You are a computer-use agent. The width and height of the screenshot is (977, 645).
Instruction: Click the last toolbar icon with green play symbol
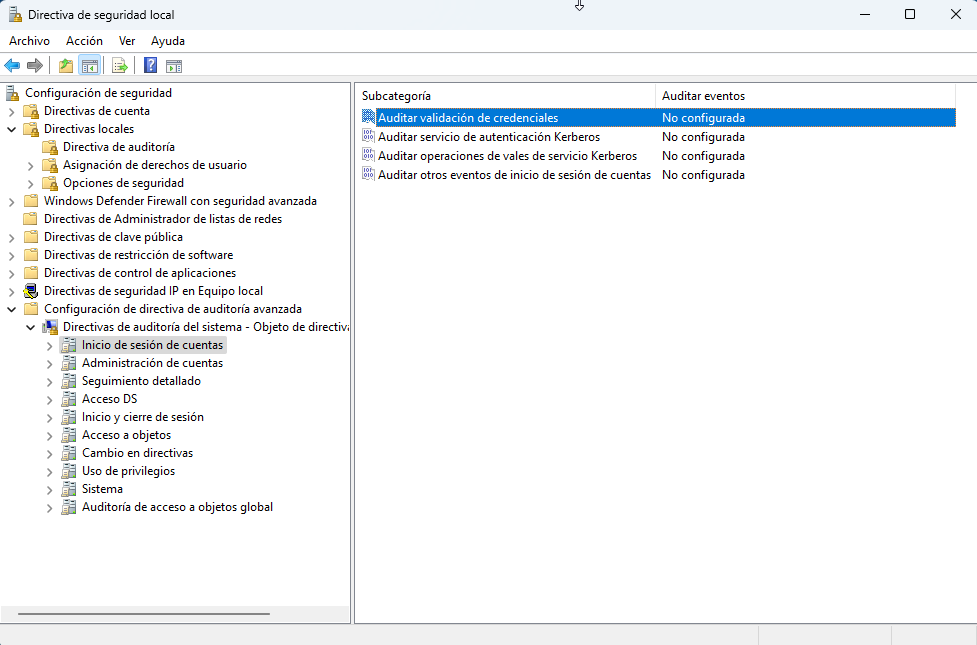(x=174, y=65)
